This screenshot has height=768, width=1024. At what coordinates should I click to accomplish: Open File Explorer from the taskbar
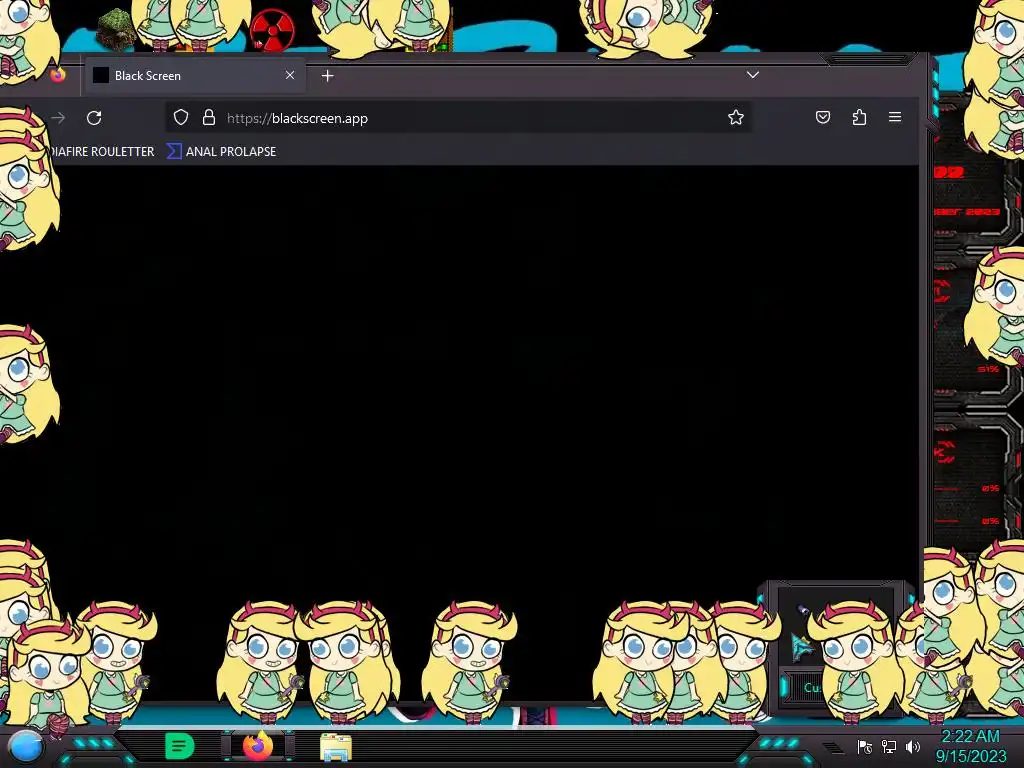[336, 747]
